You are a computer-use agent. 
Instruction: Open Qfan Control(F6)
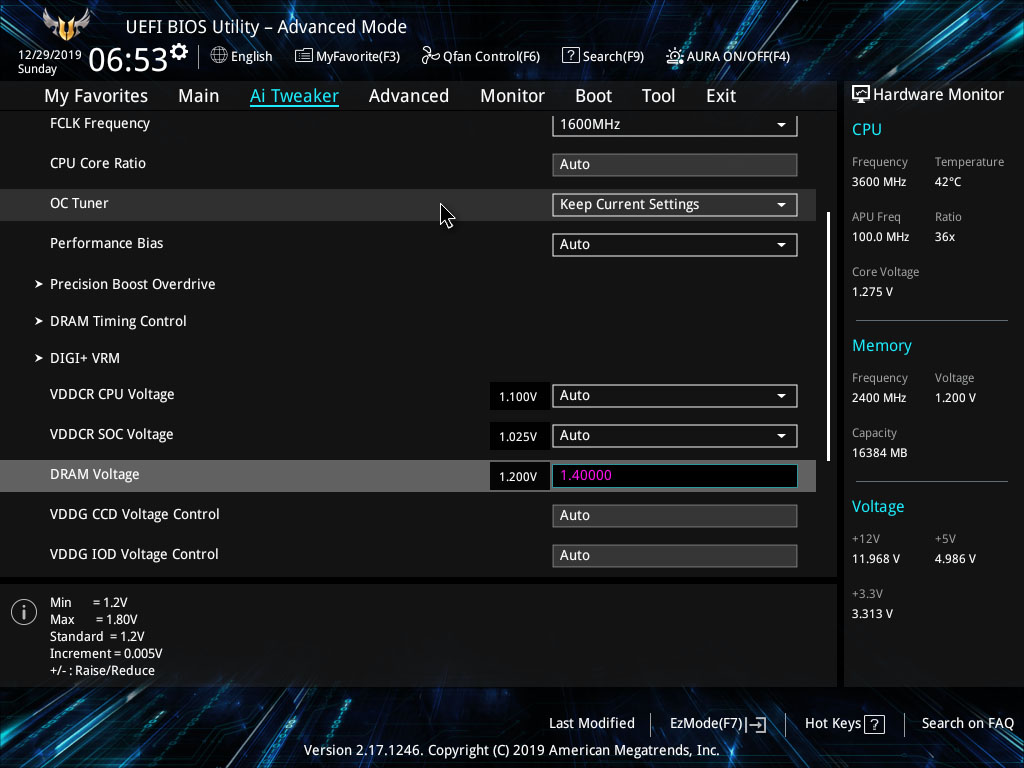481,56
